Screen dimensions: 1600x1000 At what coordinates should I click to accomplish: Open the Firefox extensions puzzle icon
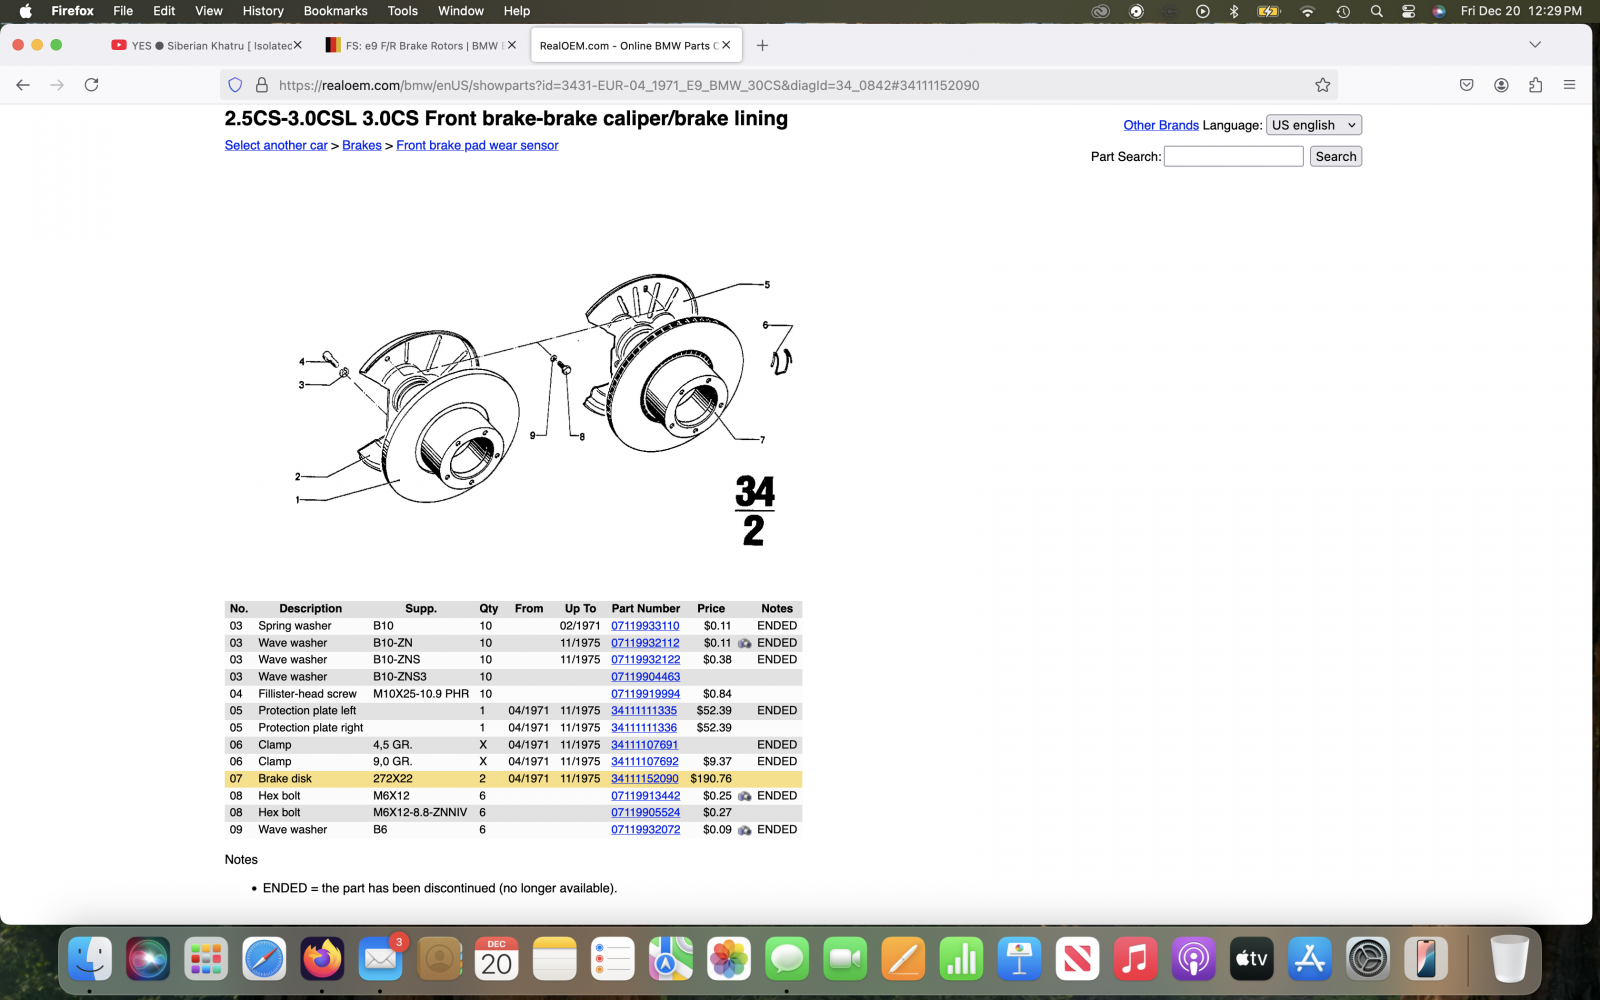pos(1535,85)
